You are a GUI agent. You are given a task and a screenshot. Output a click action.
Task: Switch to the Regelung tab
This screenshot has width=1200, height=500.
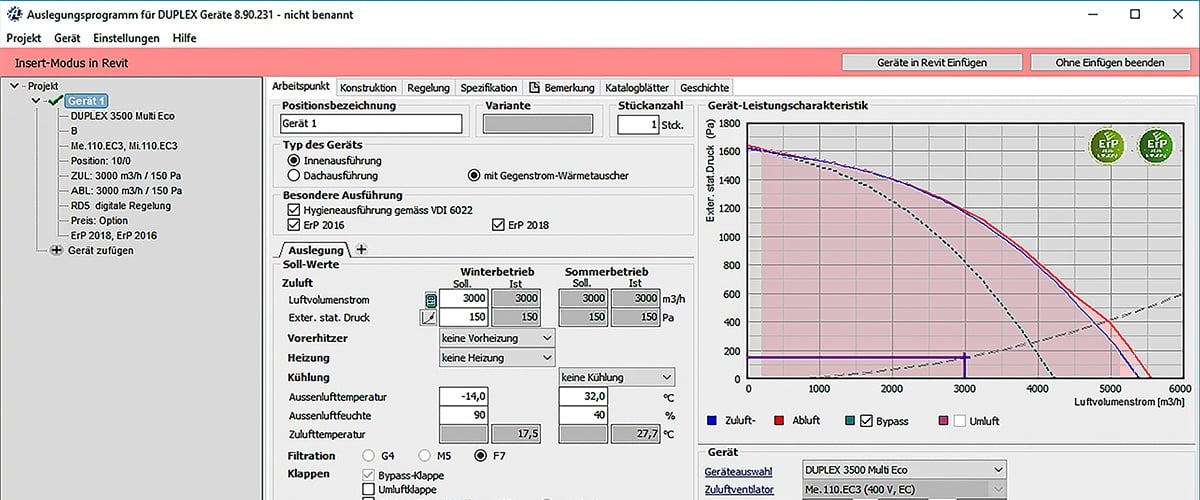pos(428,88)
